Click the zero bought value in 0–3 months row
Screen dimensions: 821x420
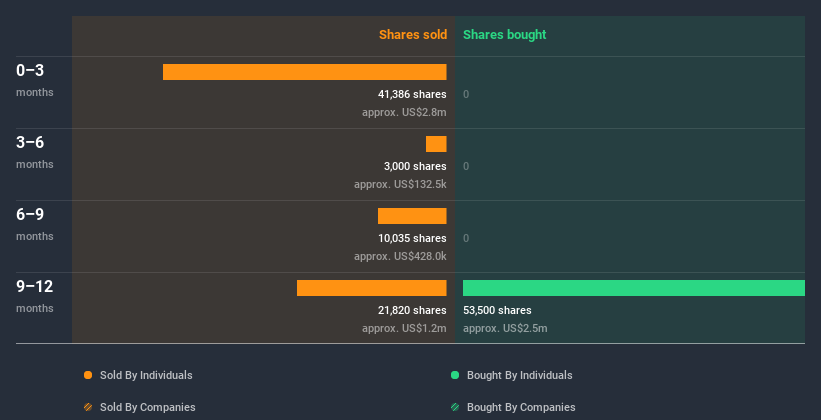[466, 95]
